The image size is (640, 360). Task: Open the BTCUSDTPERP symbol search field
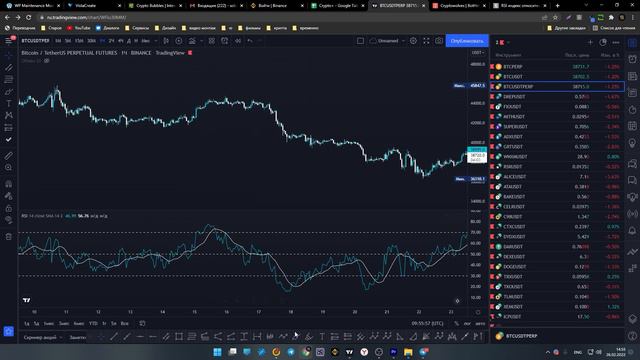(x=36, y=41)
